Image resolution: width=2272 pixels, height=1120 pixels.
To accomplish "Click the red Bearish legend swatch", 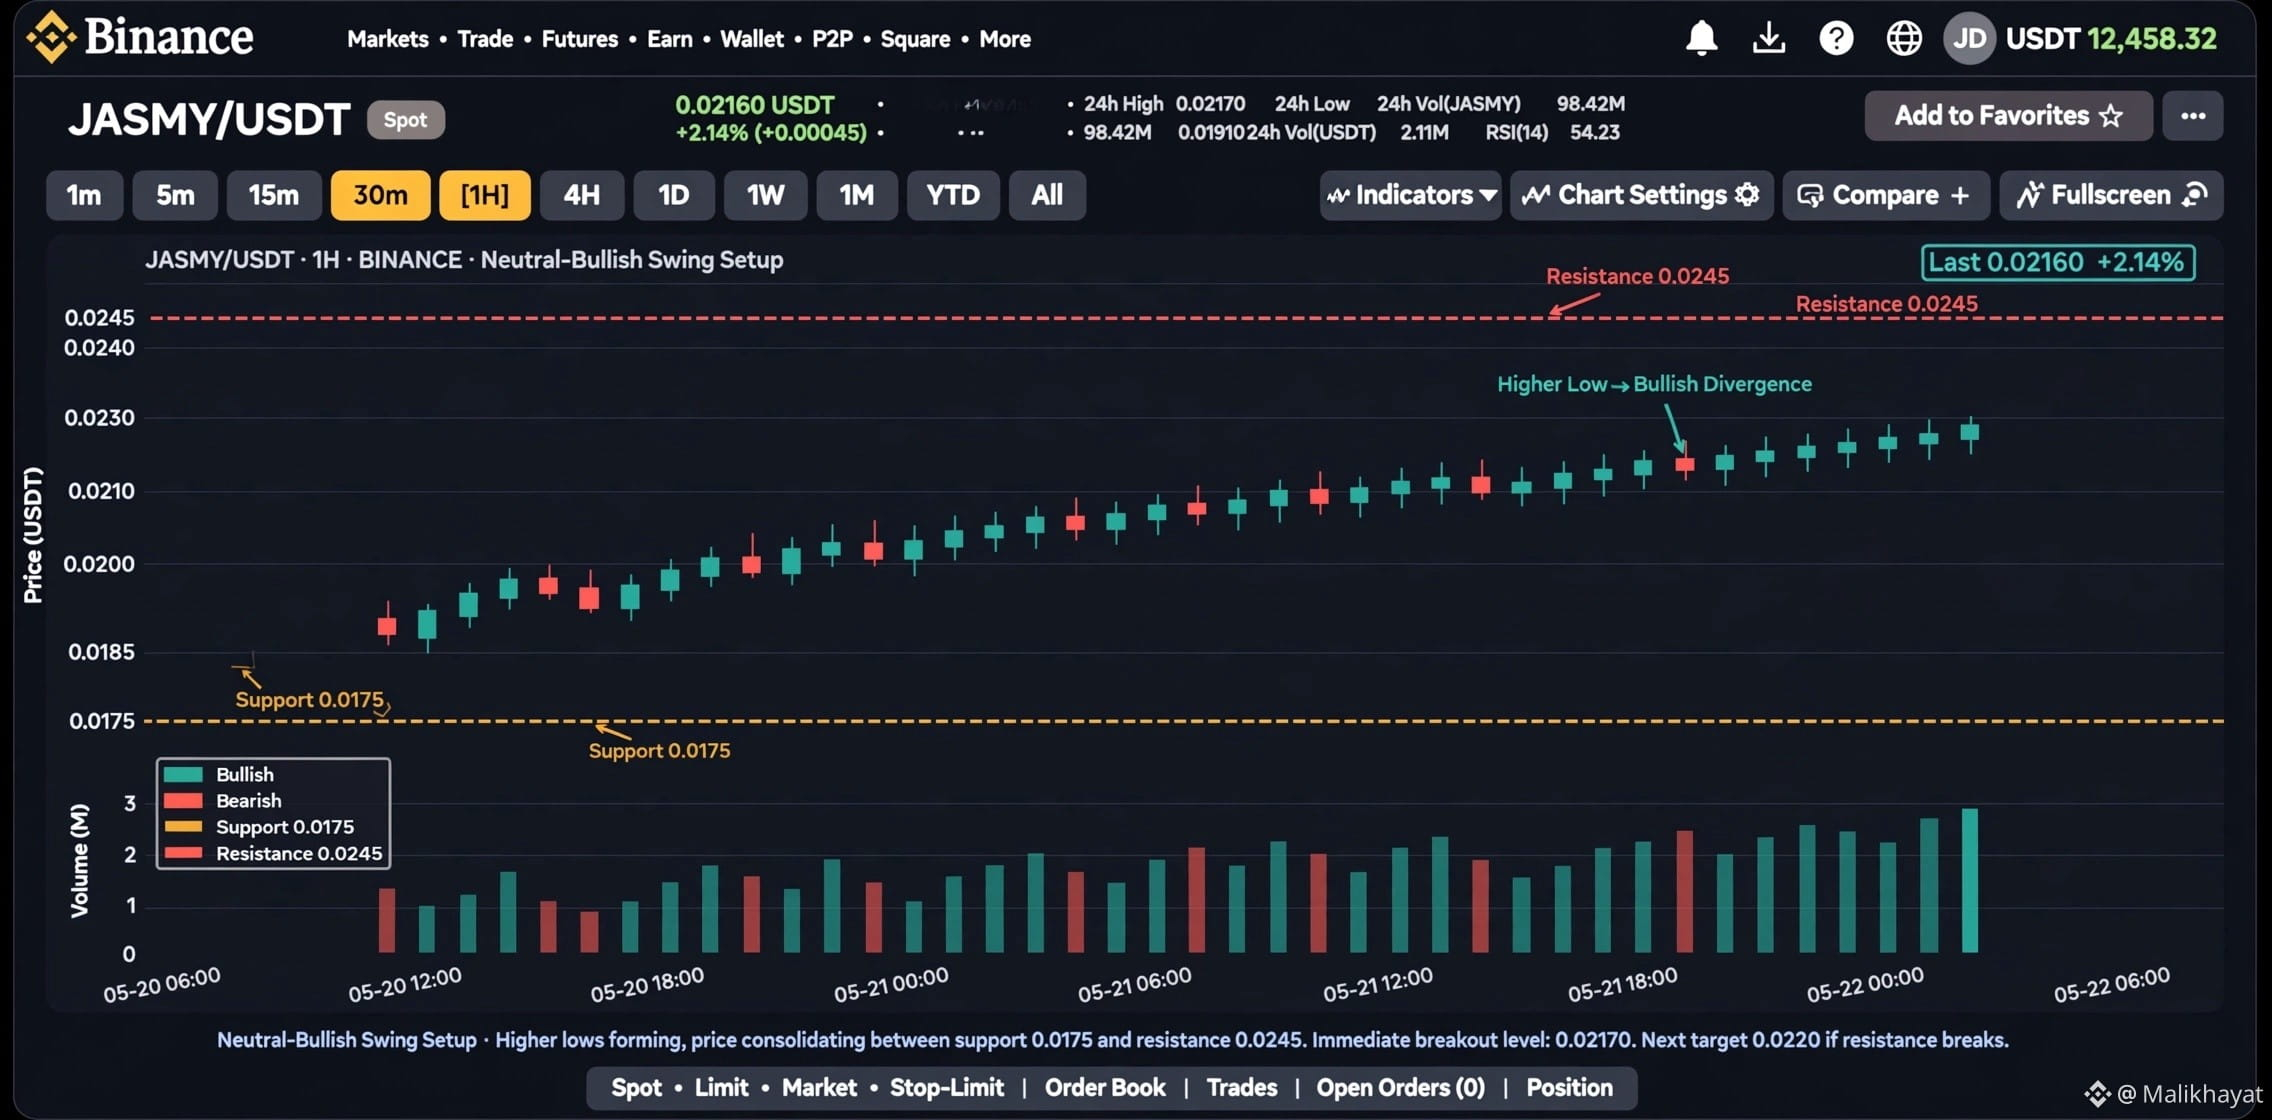I will 183,800.
